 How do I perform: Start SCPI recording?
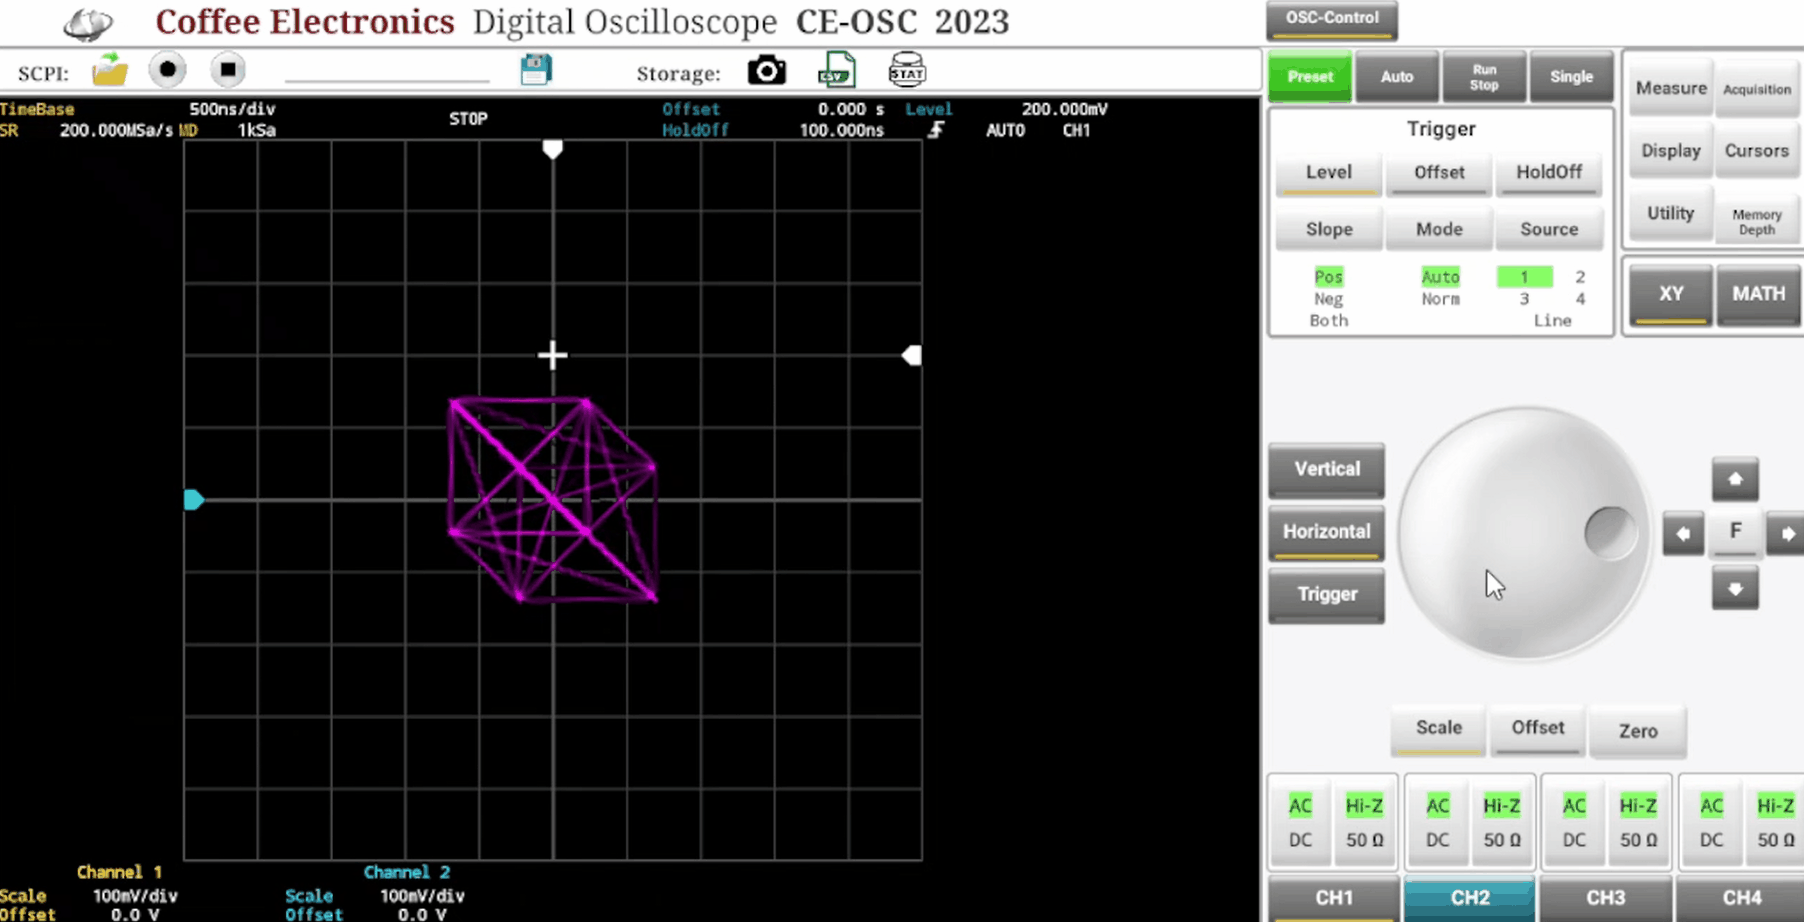(167, 69)
